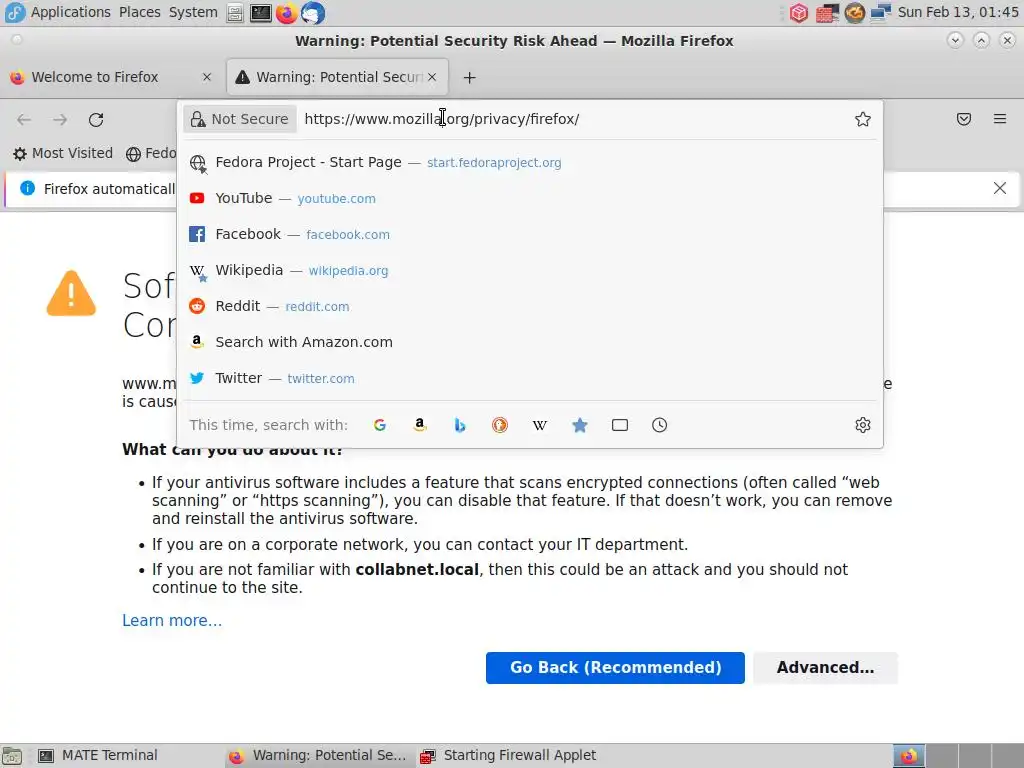This screenshot has width=1024, height=768.
Task: Switch to Firefox Warning window in taskbar
Action: click(318, 756)
